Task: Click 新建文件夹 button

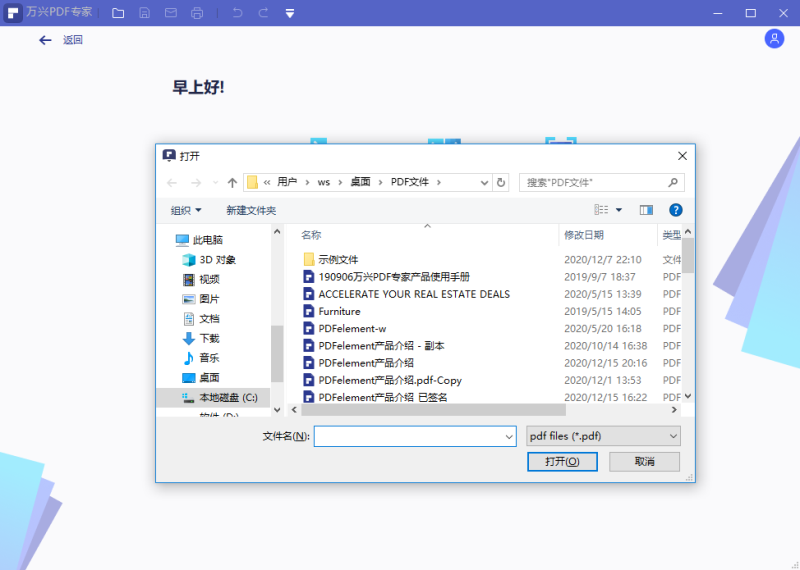Action: click(251, 210)
